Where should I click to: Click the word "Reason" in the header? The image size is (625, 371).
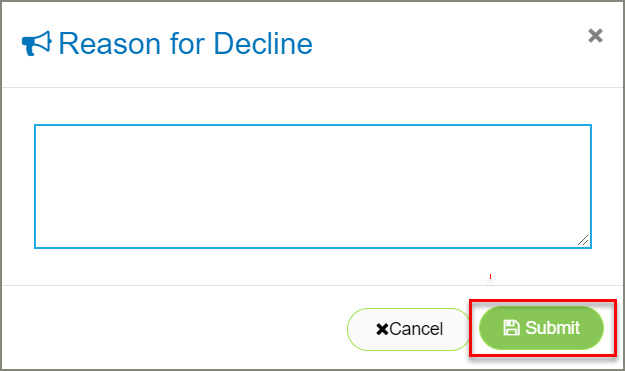tap(110, 43)
